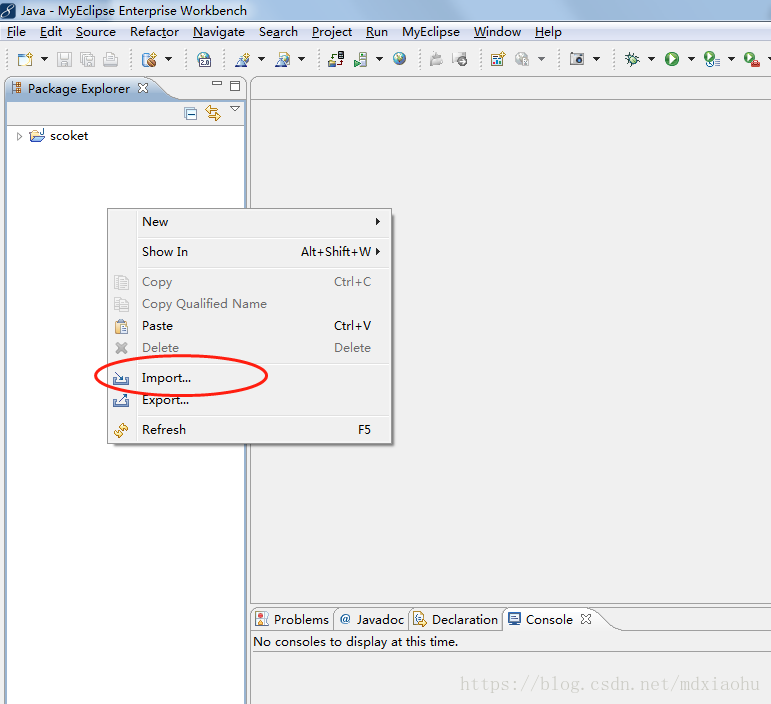The image size is (771, 704).
Task: Open the globe web browser icon
Action: [x=399, y=59]
